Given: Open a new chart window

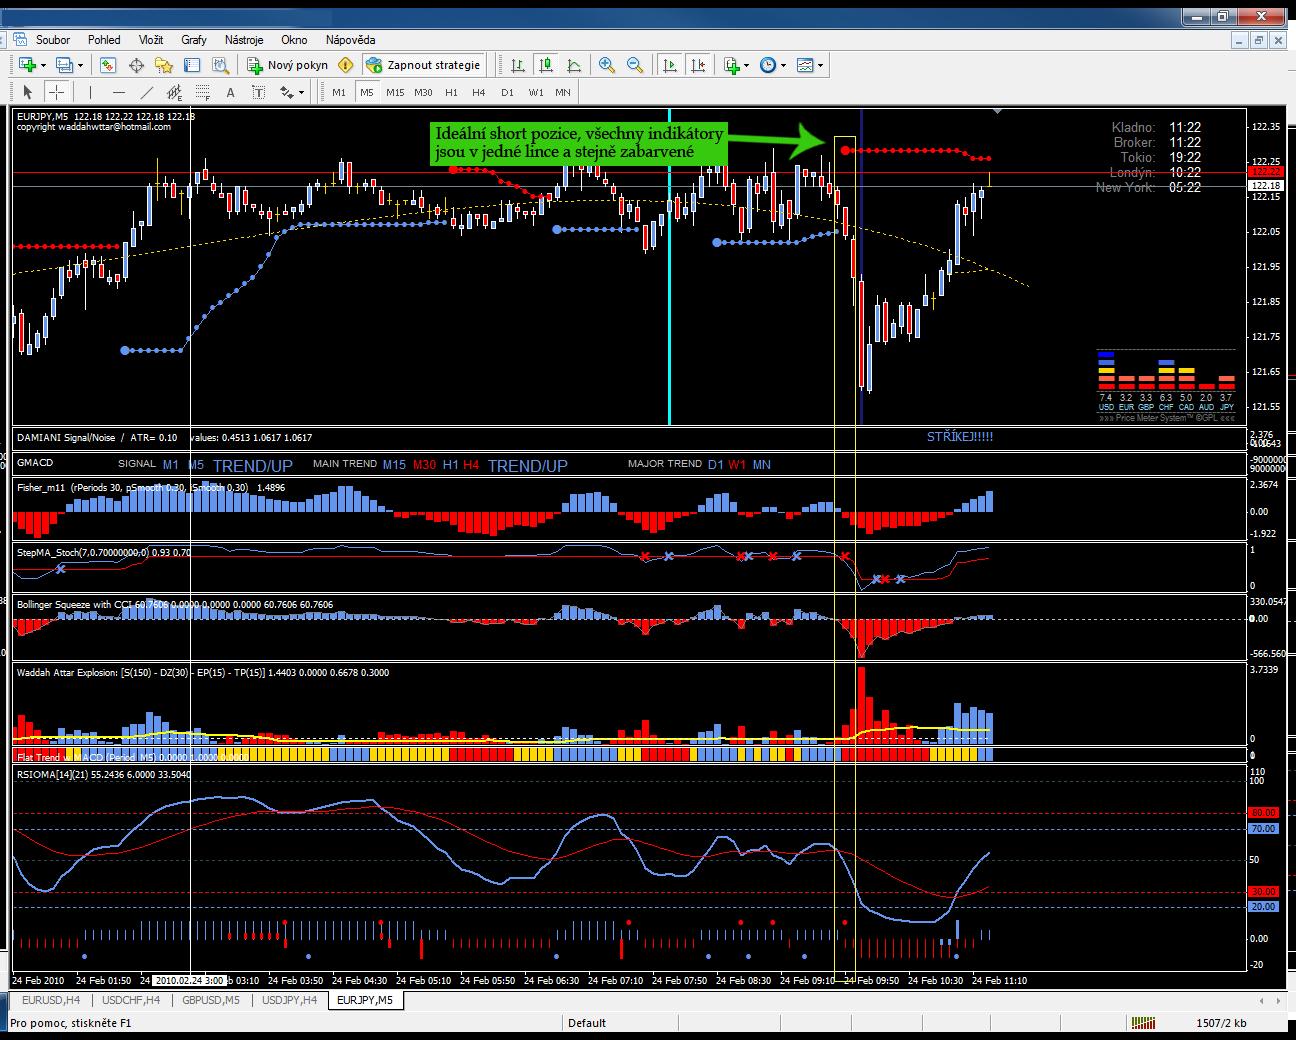Looking at the screenshot, I should tap(27, 65).
